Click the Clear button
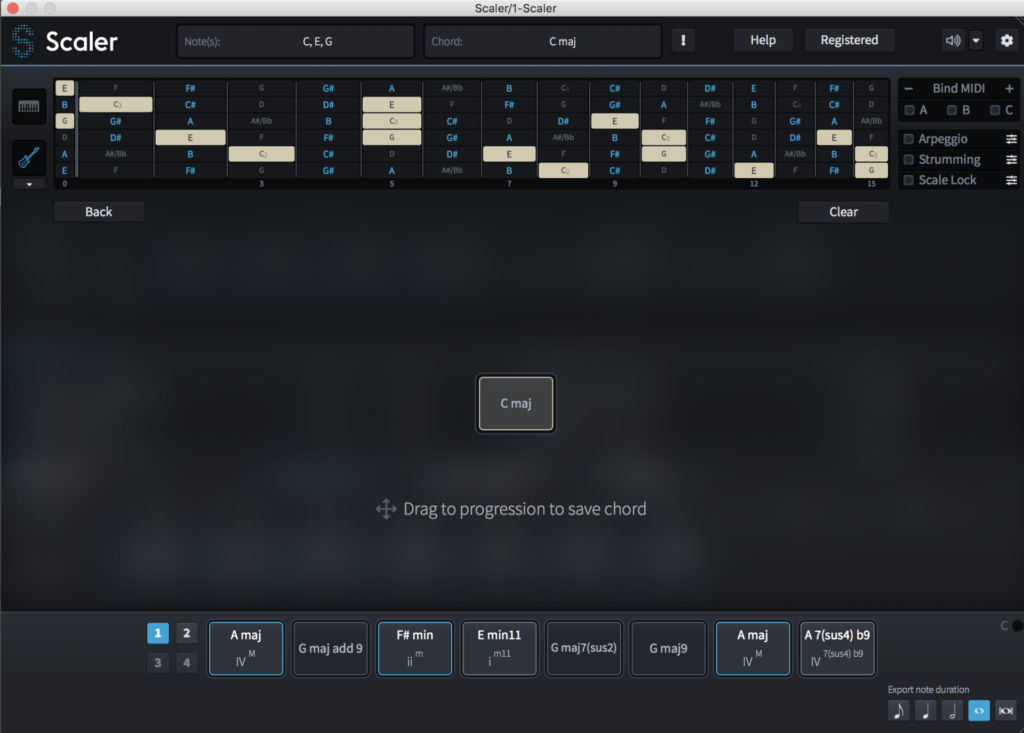1024x733 pixels. pyautogui.click(x=843, y=212)
